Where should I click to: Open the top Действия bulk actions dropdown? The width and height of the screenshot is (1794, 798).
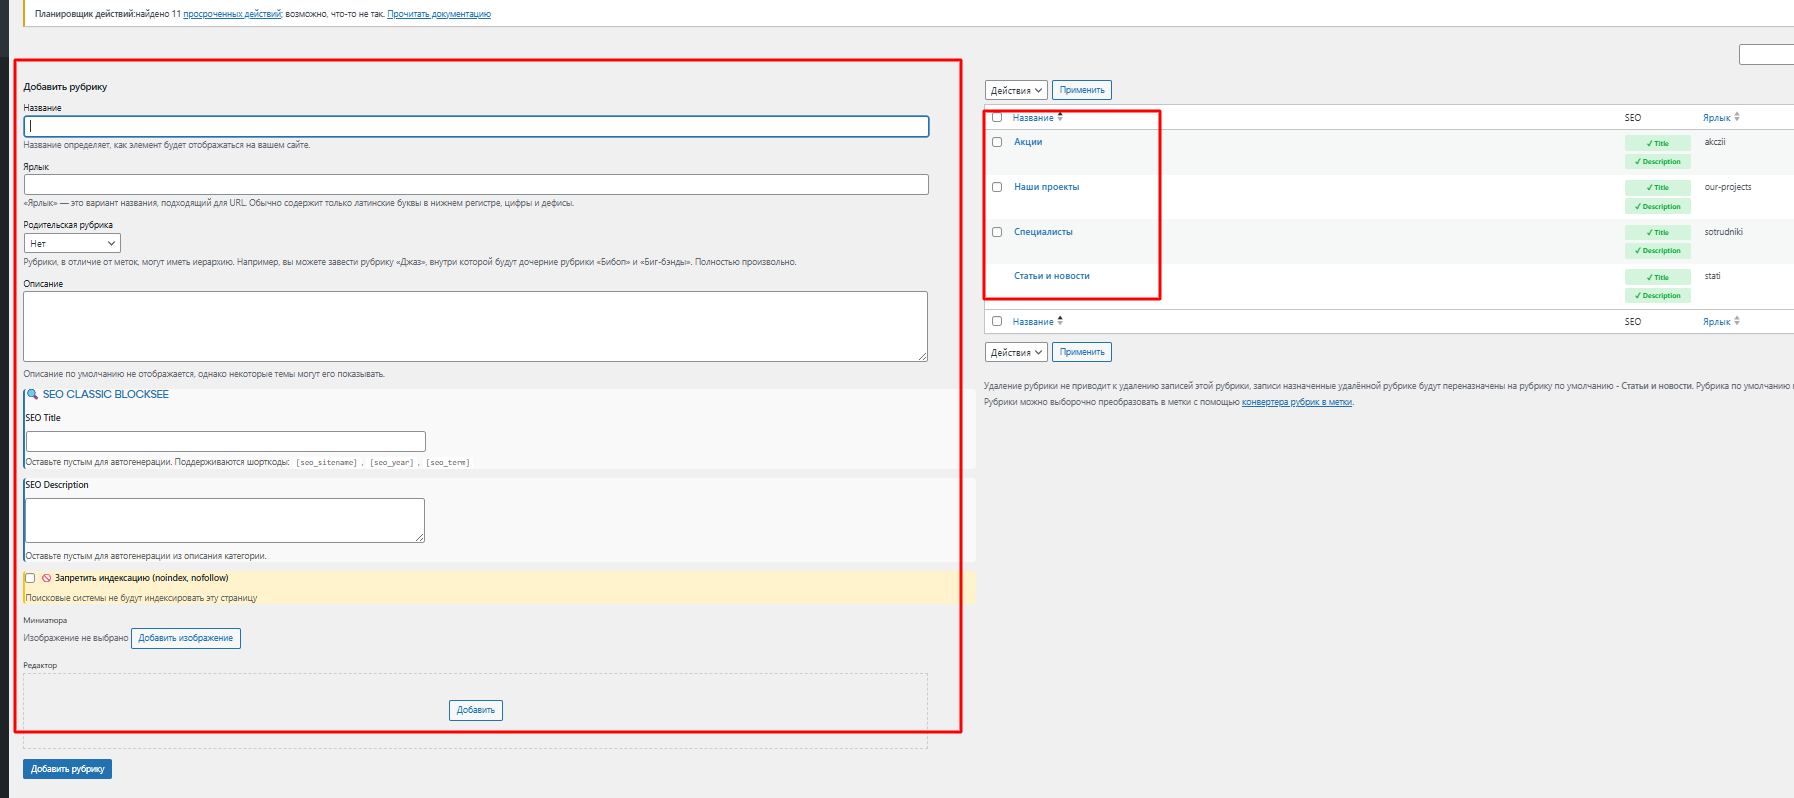pyautogui.click(x=1015, y=90)
